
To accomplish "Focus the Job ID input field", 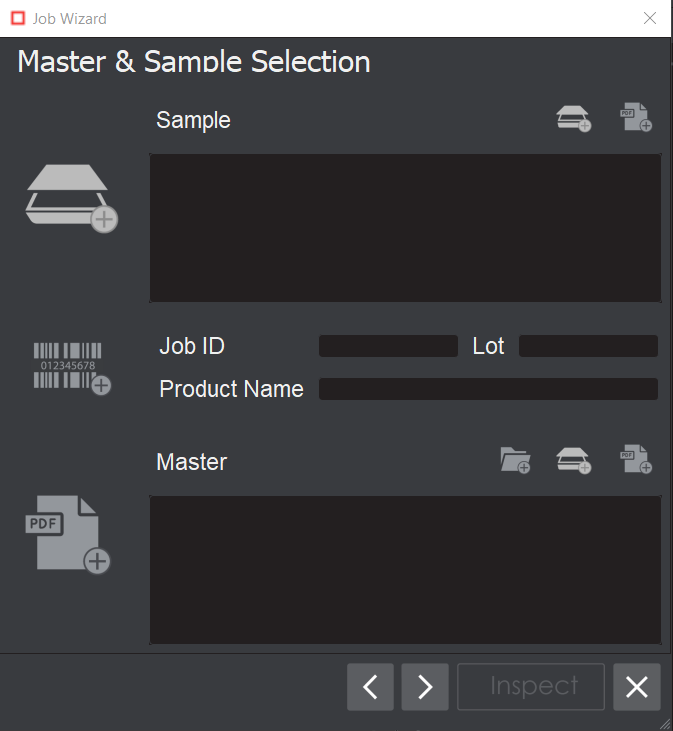I will [x=388, y=346].
